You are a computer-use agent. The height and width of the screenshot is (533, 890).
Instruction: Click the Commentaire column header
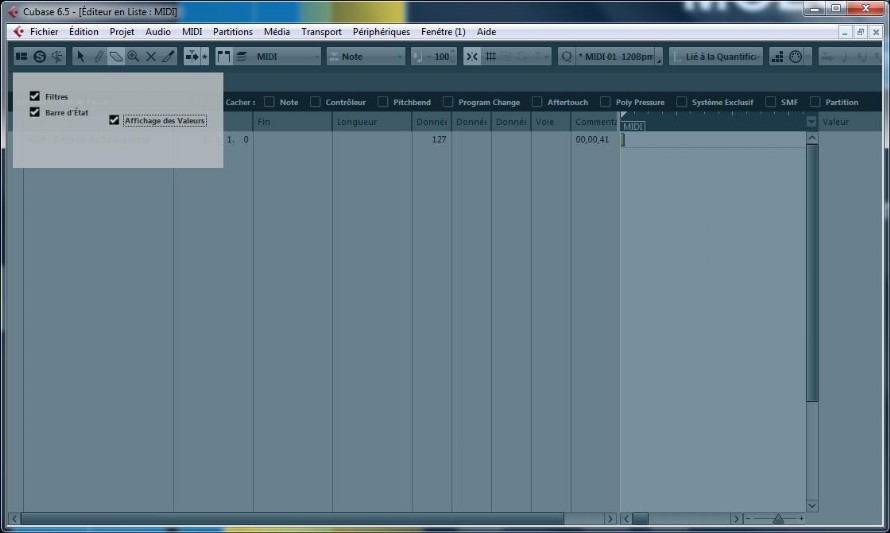coord(595,121)
